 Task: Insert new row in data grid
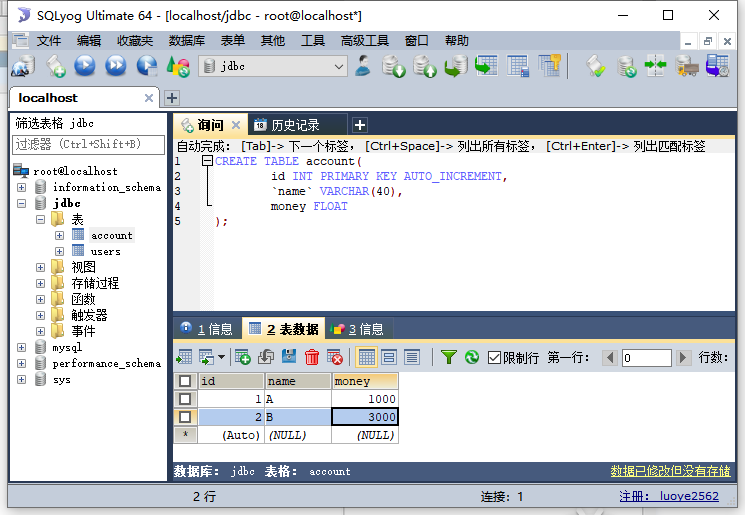pos(242,357)
